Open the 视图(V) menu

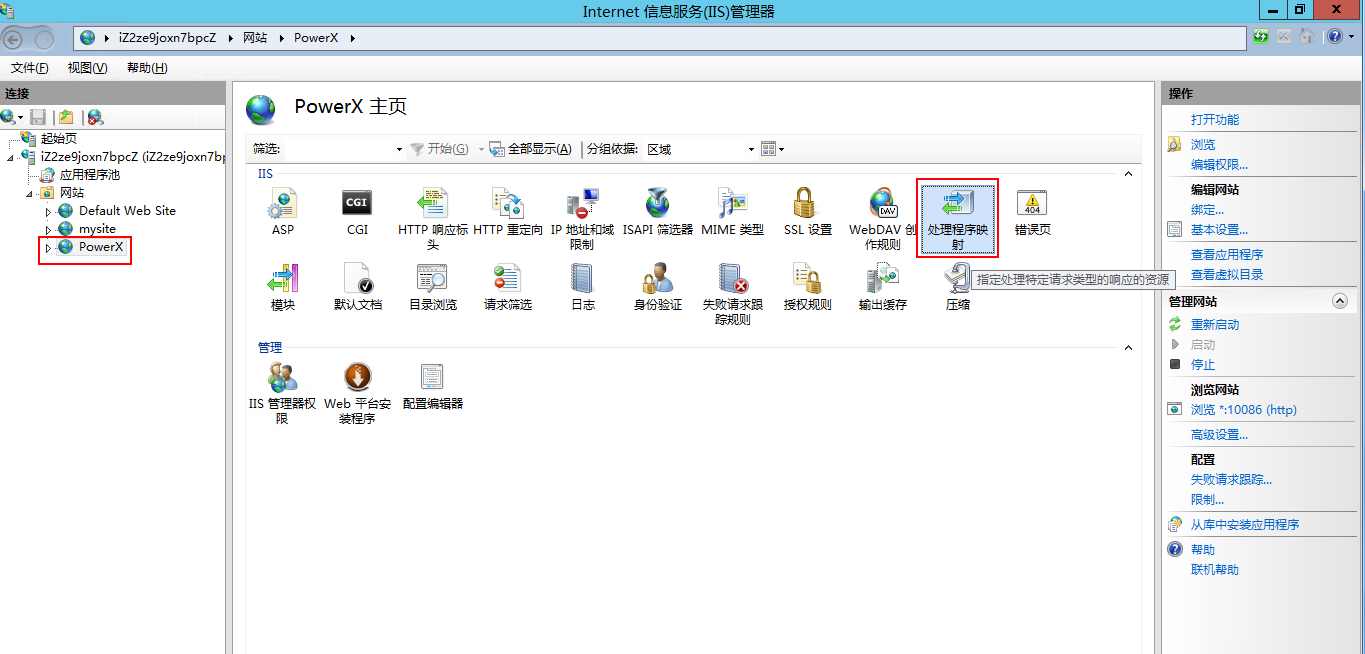pos(86,67)
